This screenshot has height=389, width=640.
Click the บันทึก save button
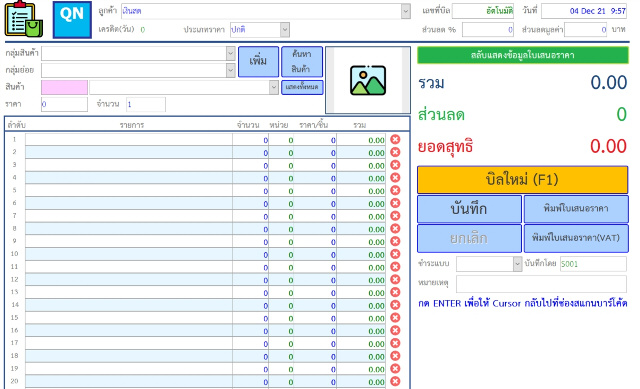[x=469, y=209]
